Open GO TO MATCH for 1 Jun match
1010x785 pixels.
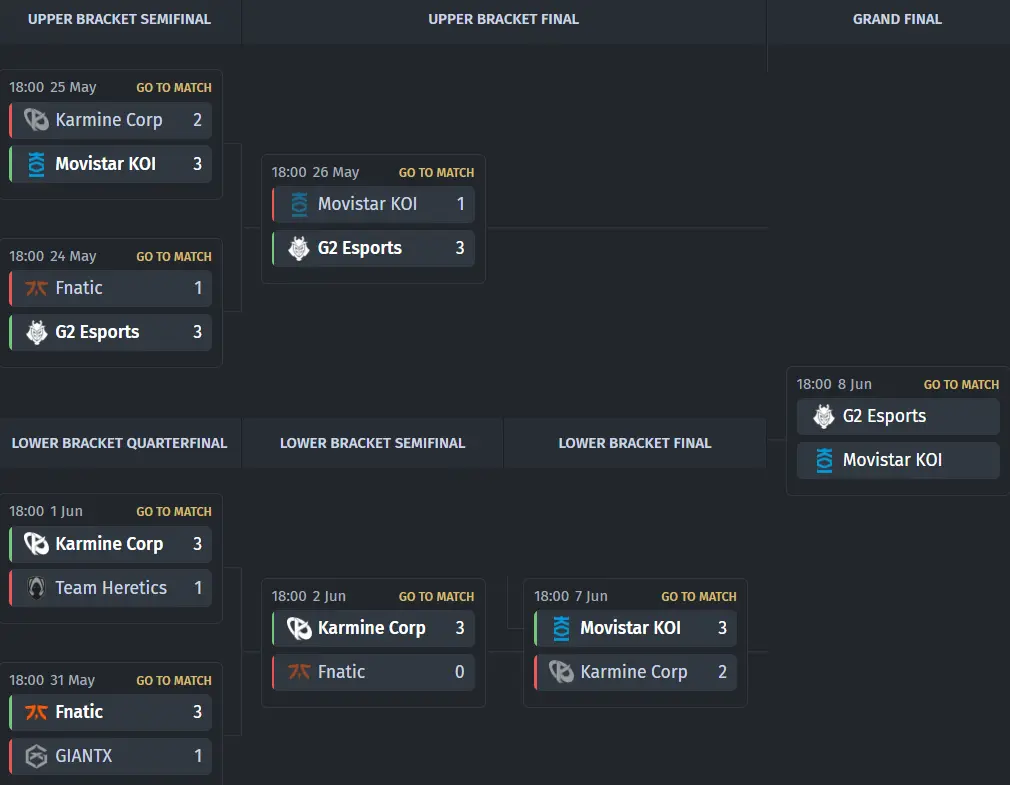[174, 511]
